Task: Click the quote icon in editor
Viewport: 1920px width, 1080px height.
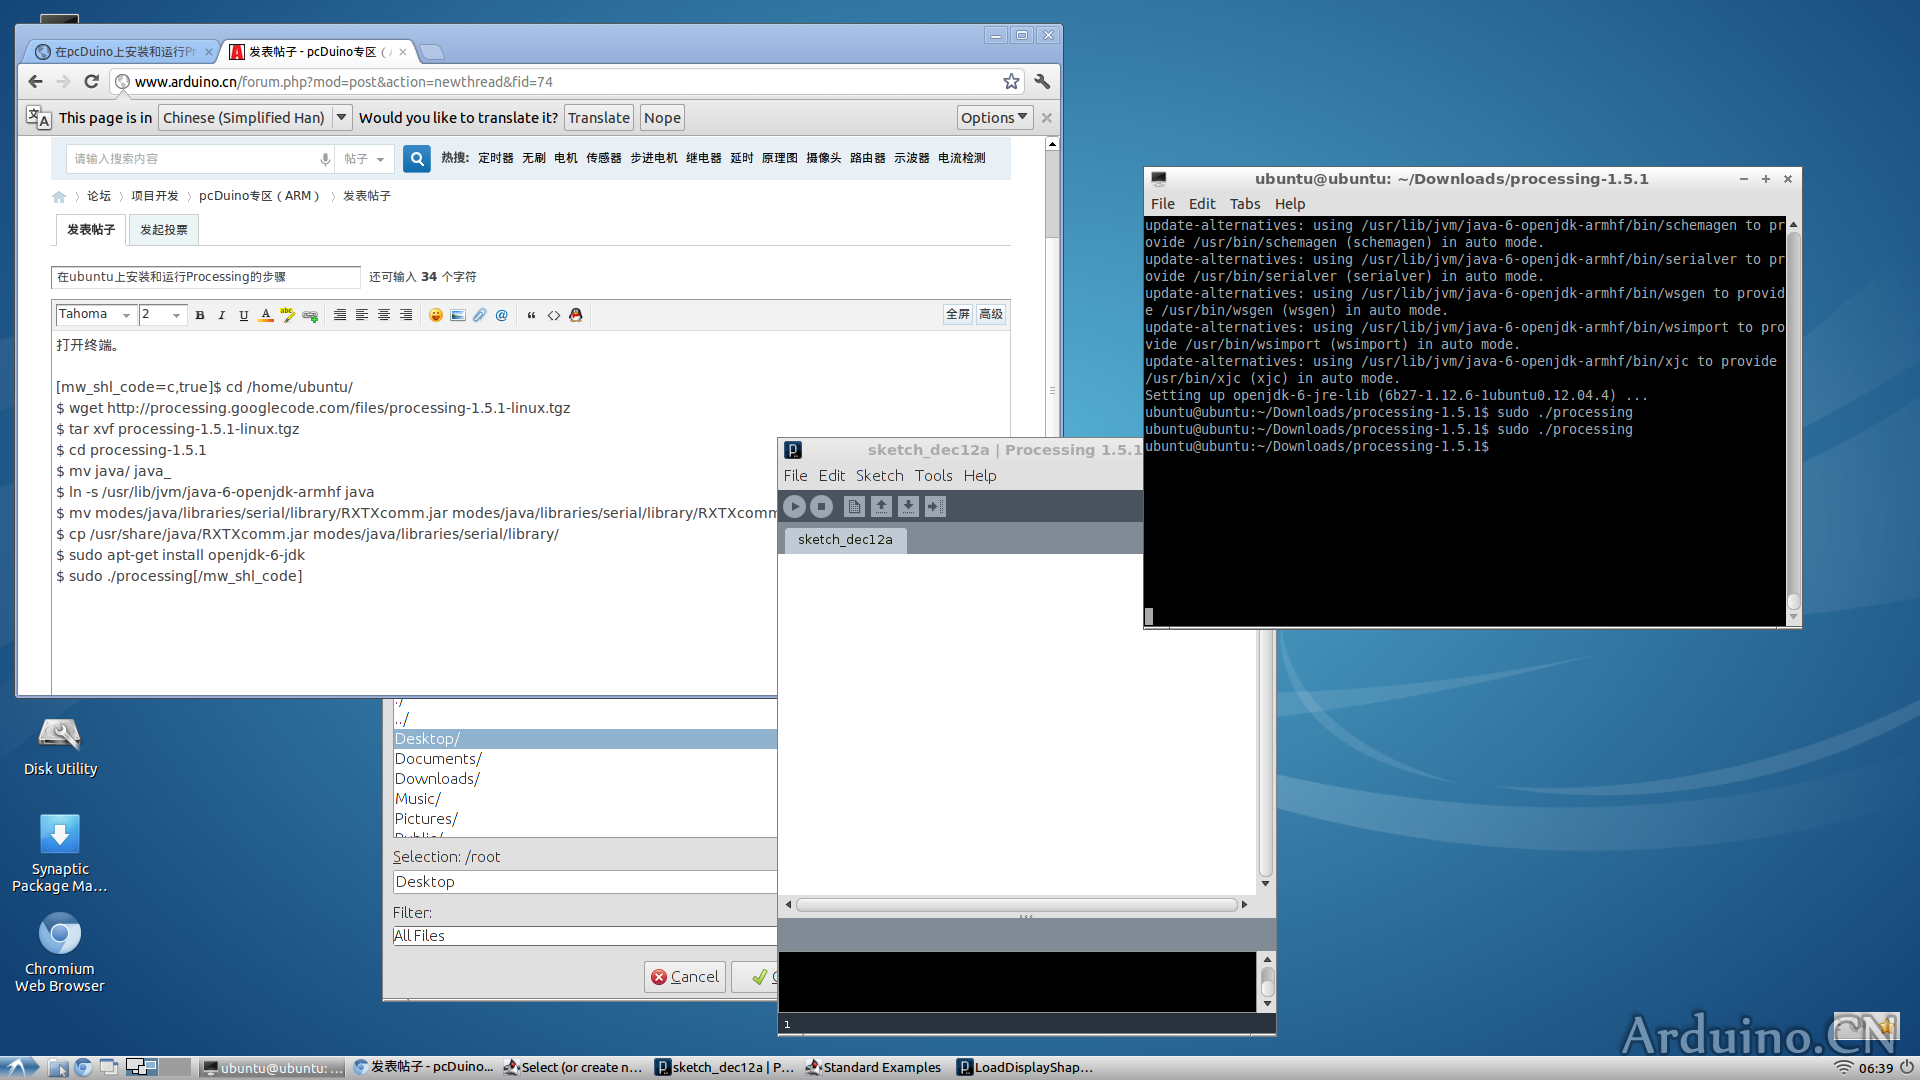Action: coord(531,315)
